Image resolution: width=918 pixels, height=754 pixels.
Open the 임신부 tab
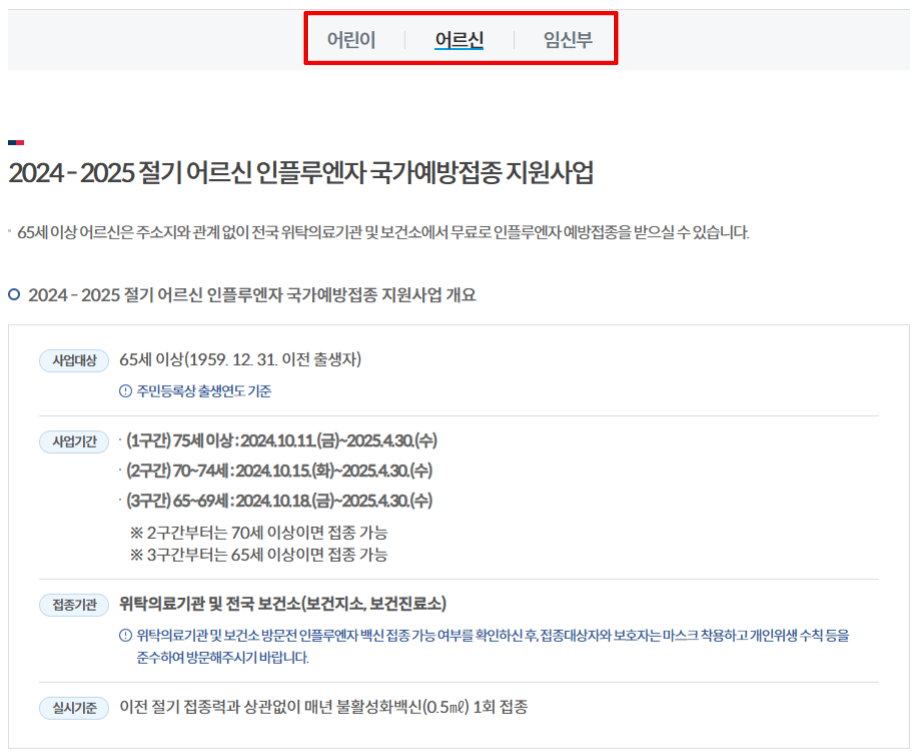(566, 36)
